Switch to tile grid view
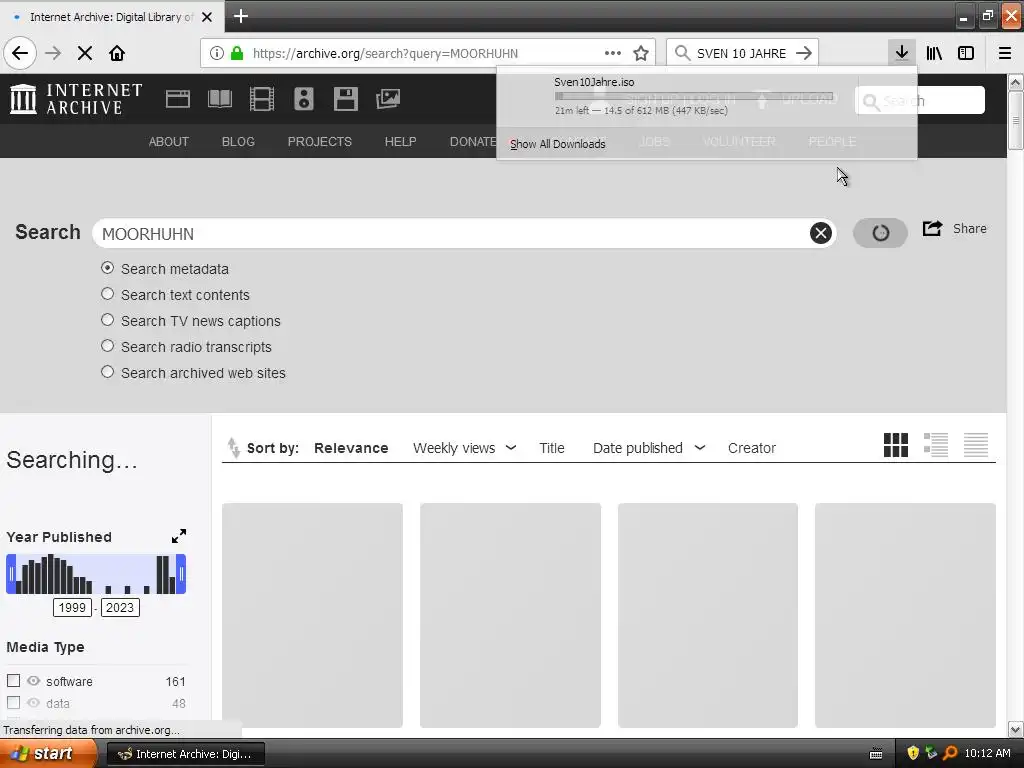Screen dimensions: 1024x768 coord(896,445)
